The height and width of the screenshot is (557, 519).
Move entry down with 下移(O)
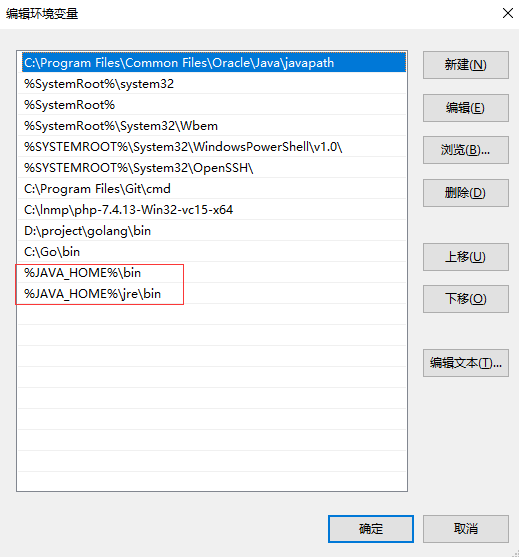pyautogui.click(x=465, y=299)
